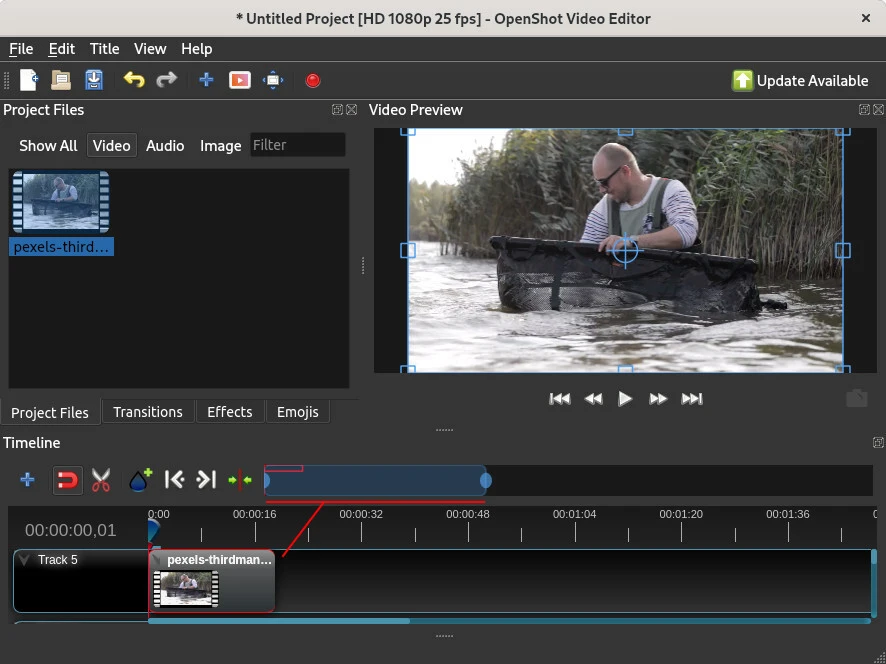
Task: Click the Open Project folder icon
Action: [x=61, y=80]
